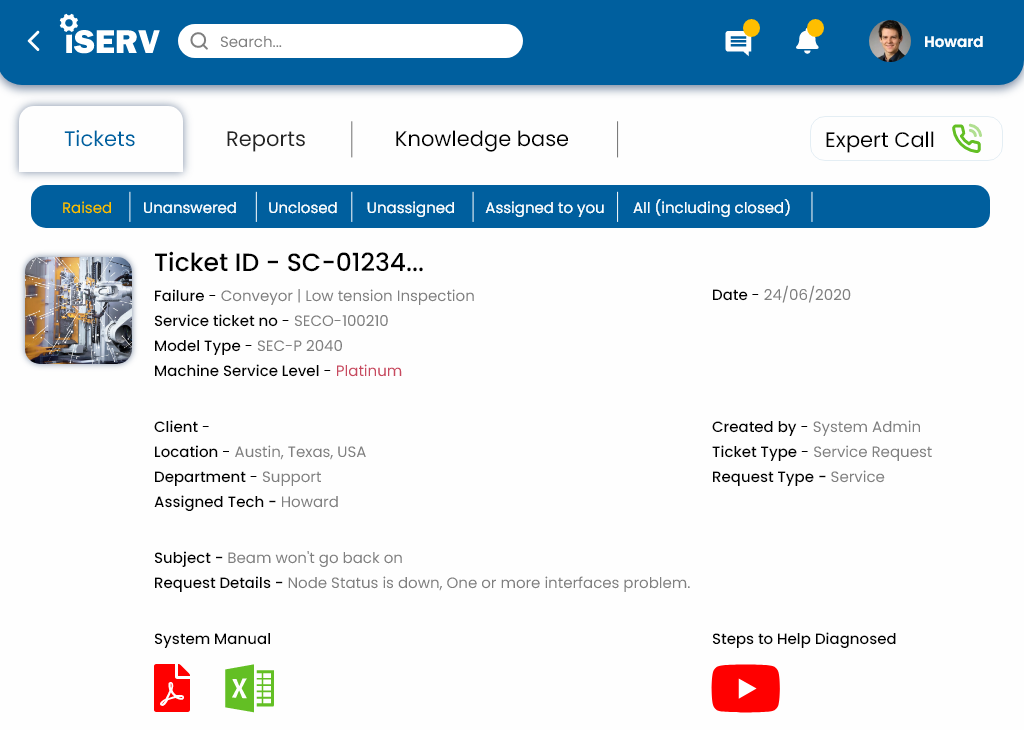Open the notifications bell
Viewport: 1024px width, 730px height.
click(x=807, y=42)
